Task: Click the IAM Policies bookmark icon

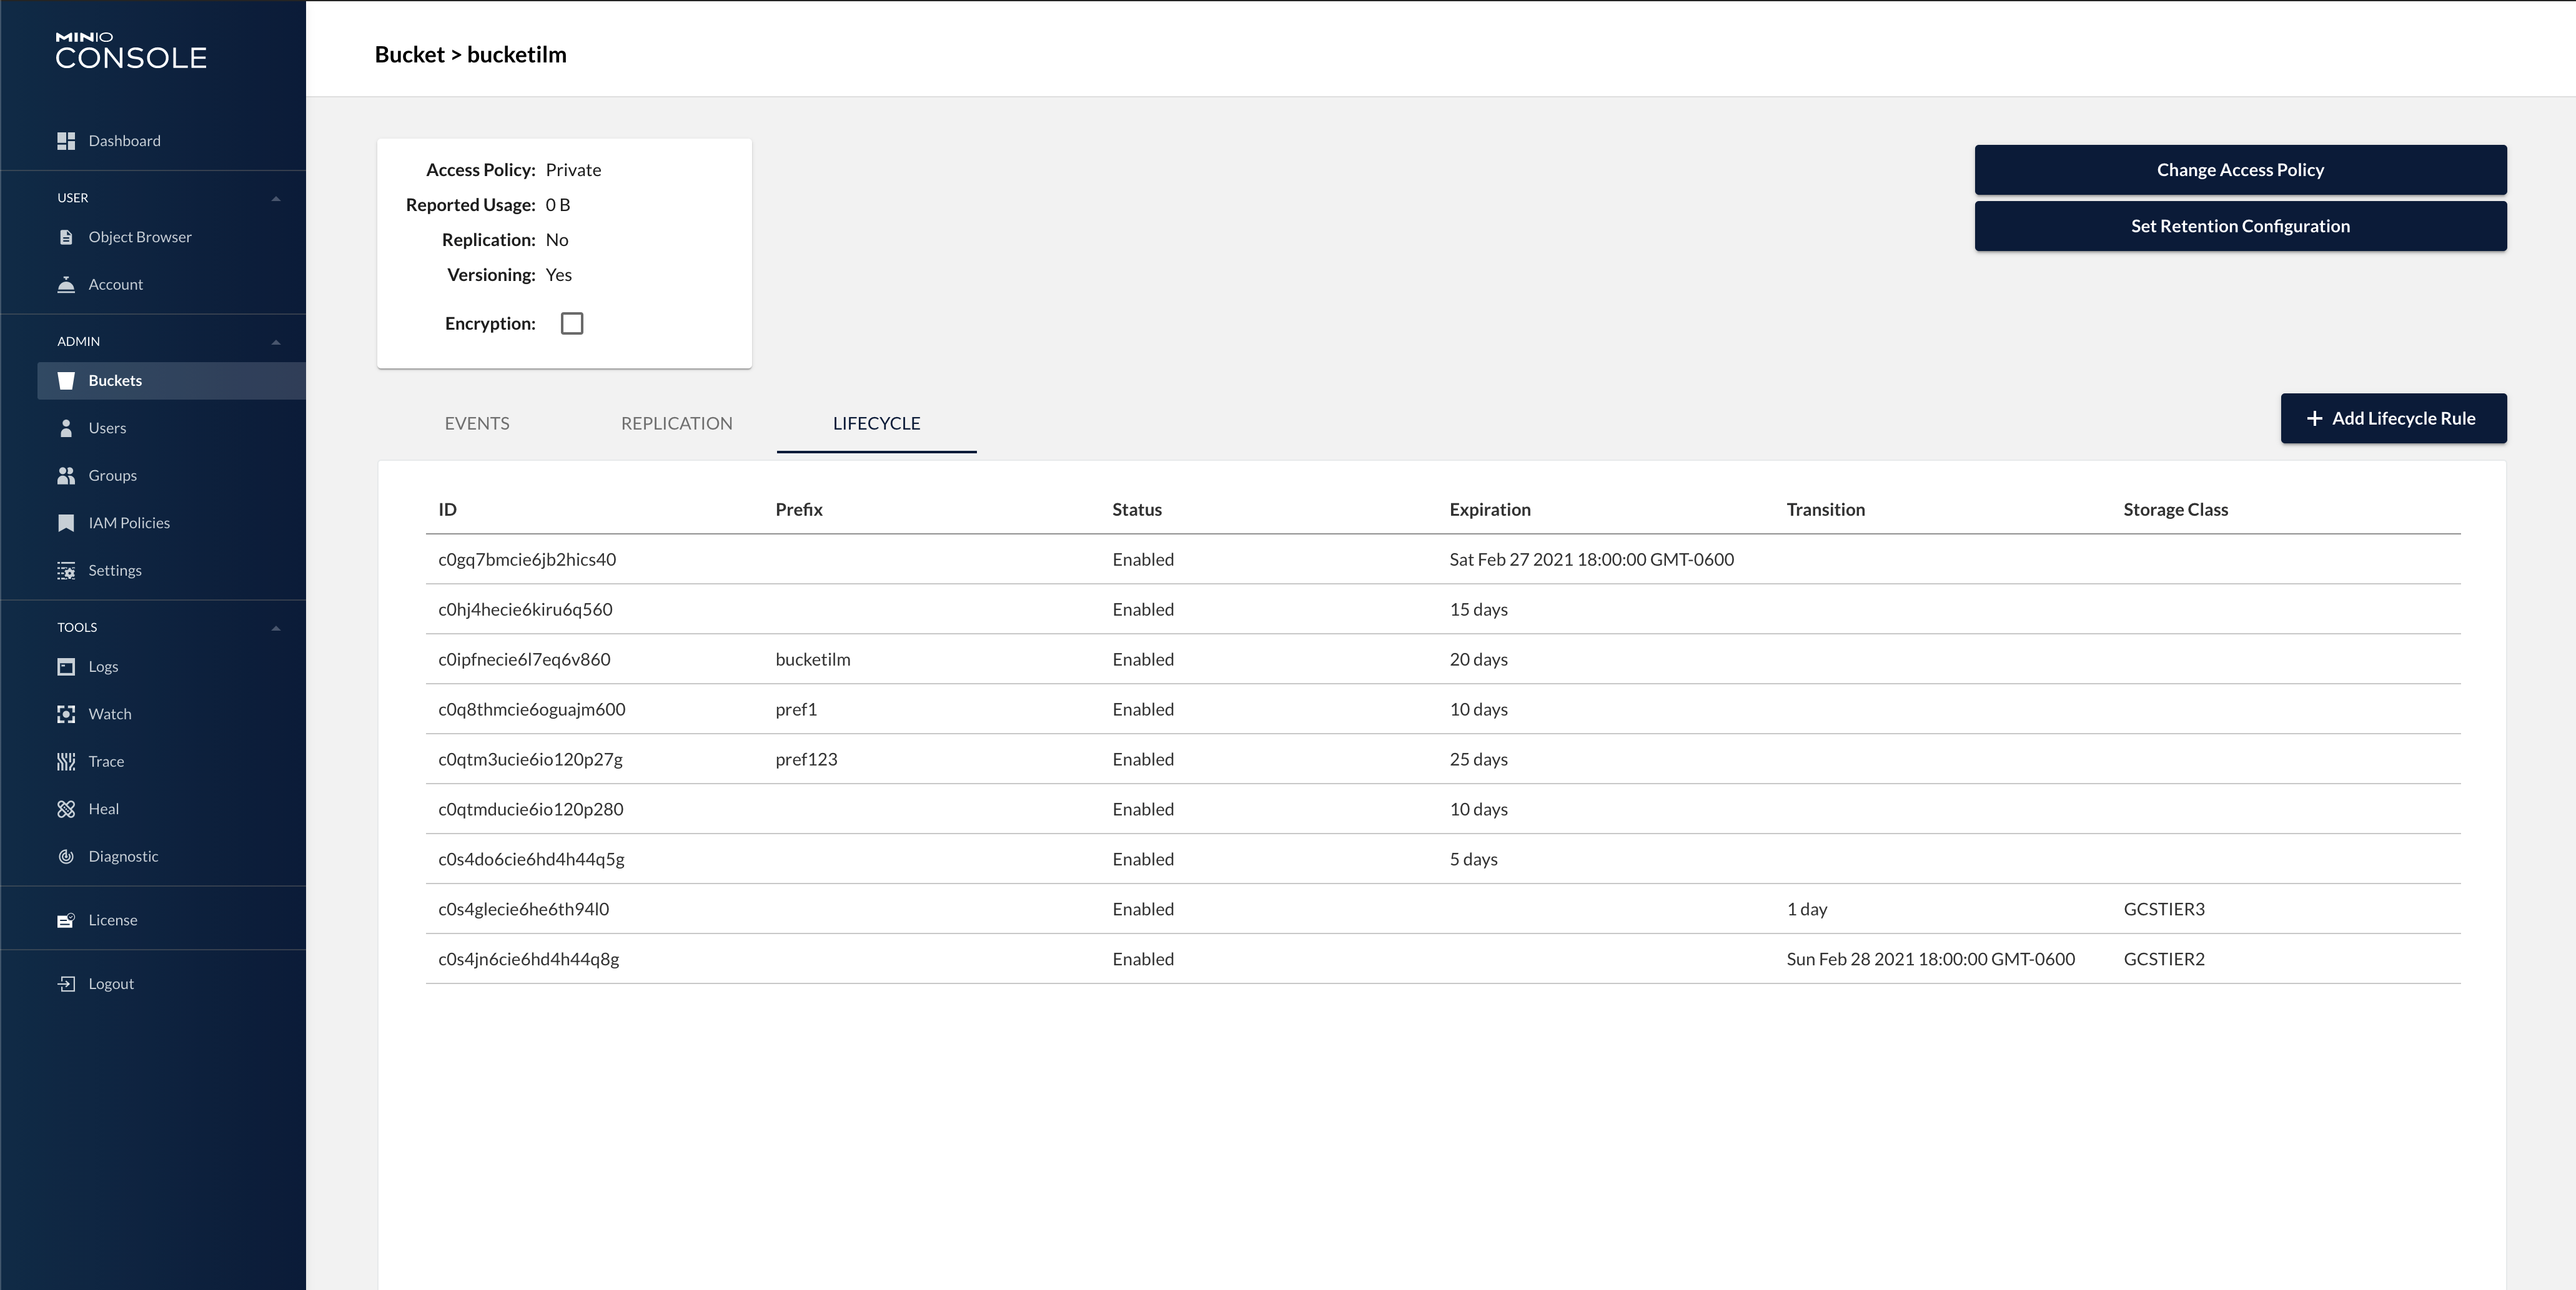Action: point(66,523)
